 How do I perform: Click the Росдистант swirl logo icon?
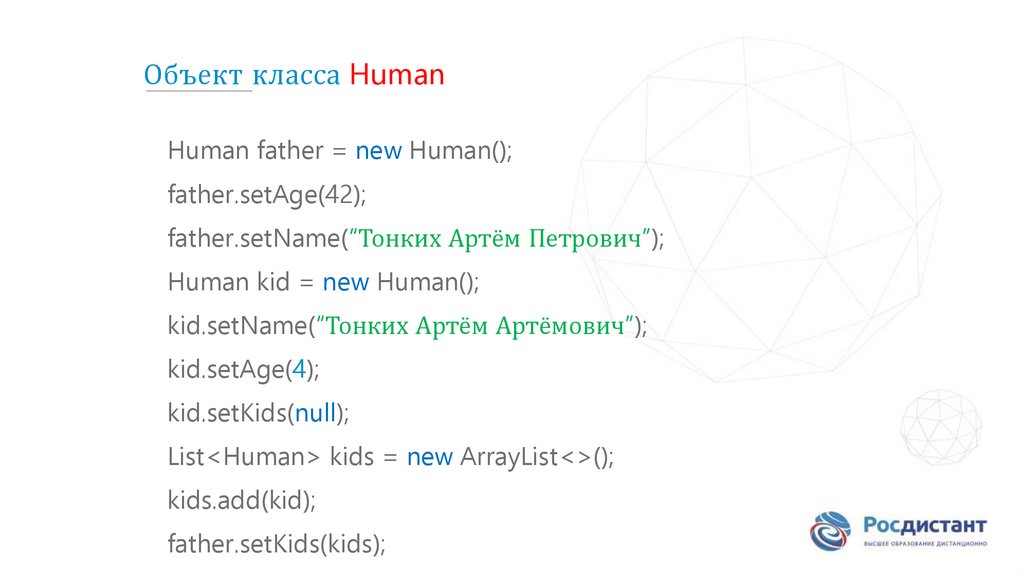(829, 530)
